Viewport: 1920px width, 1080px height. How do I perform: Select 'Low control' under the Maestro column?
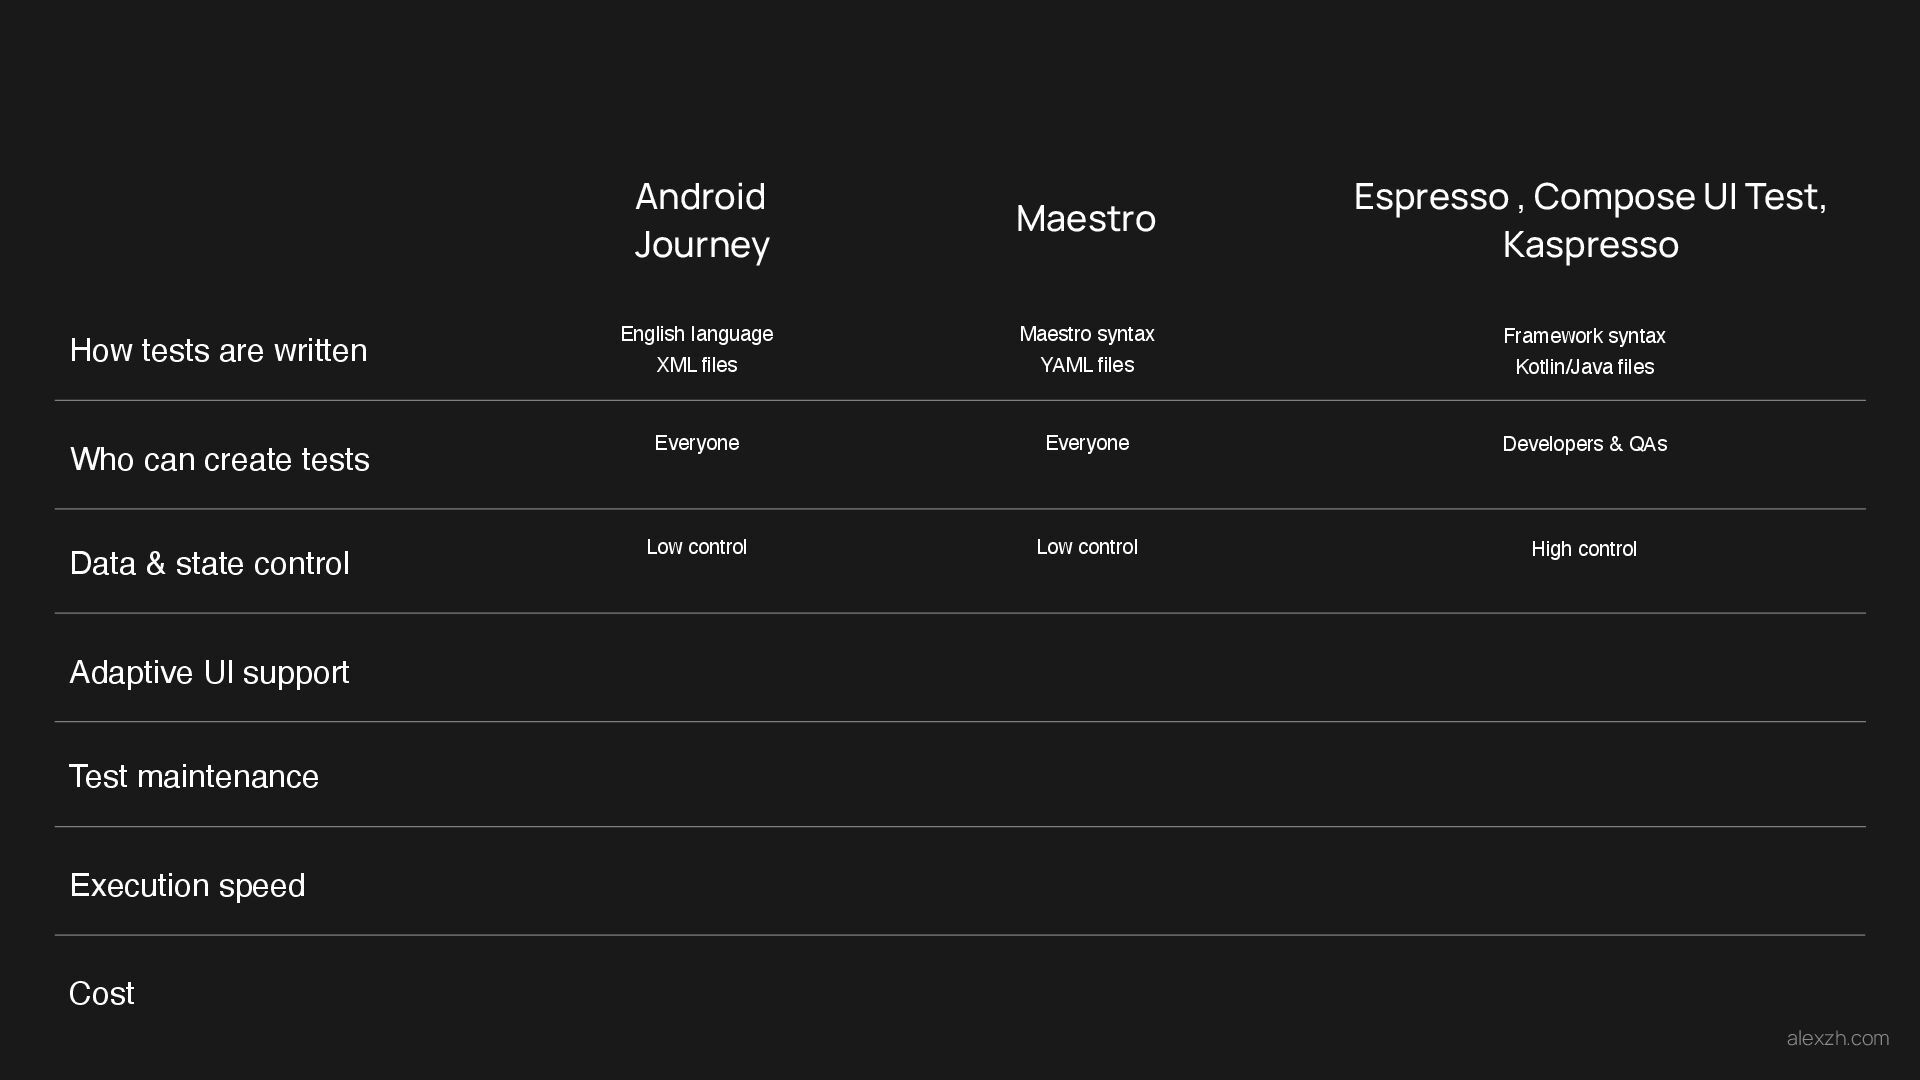click(1087, 547)
